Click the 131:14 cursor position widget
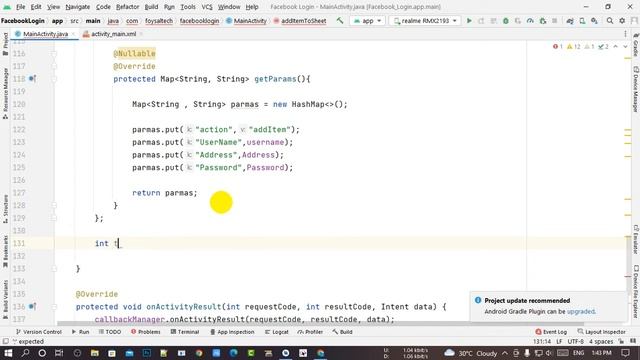 [x=542, y=341]
